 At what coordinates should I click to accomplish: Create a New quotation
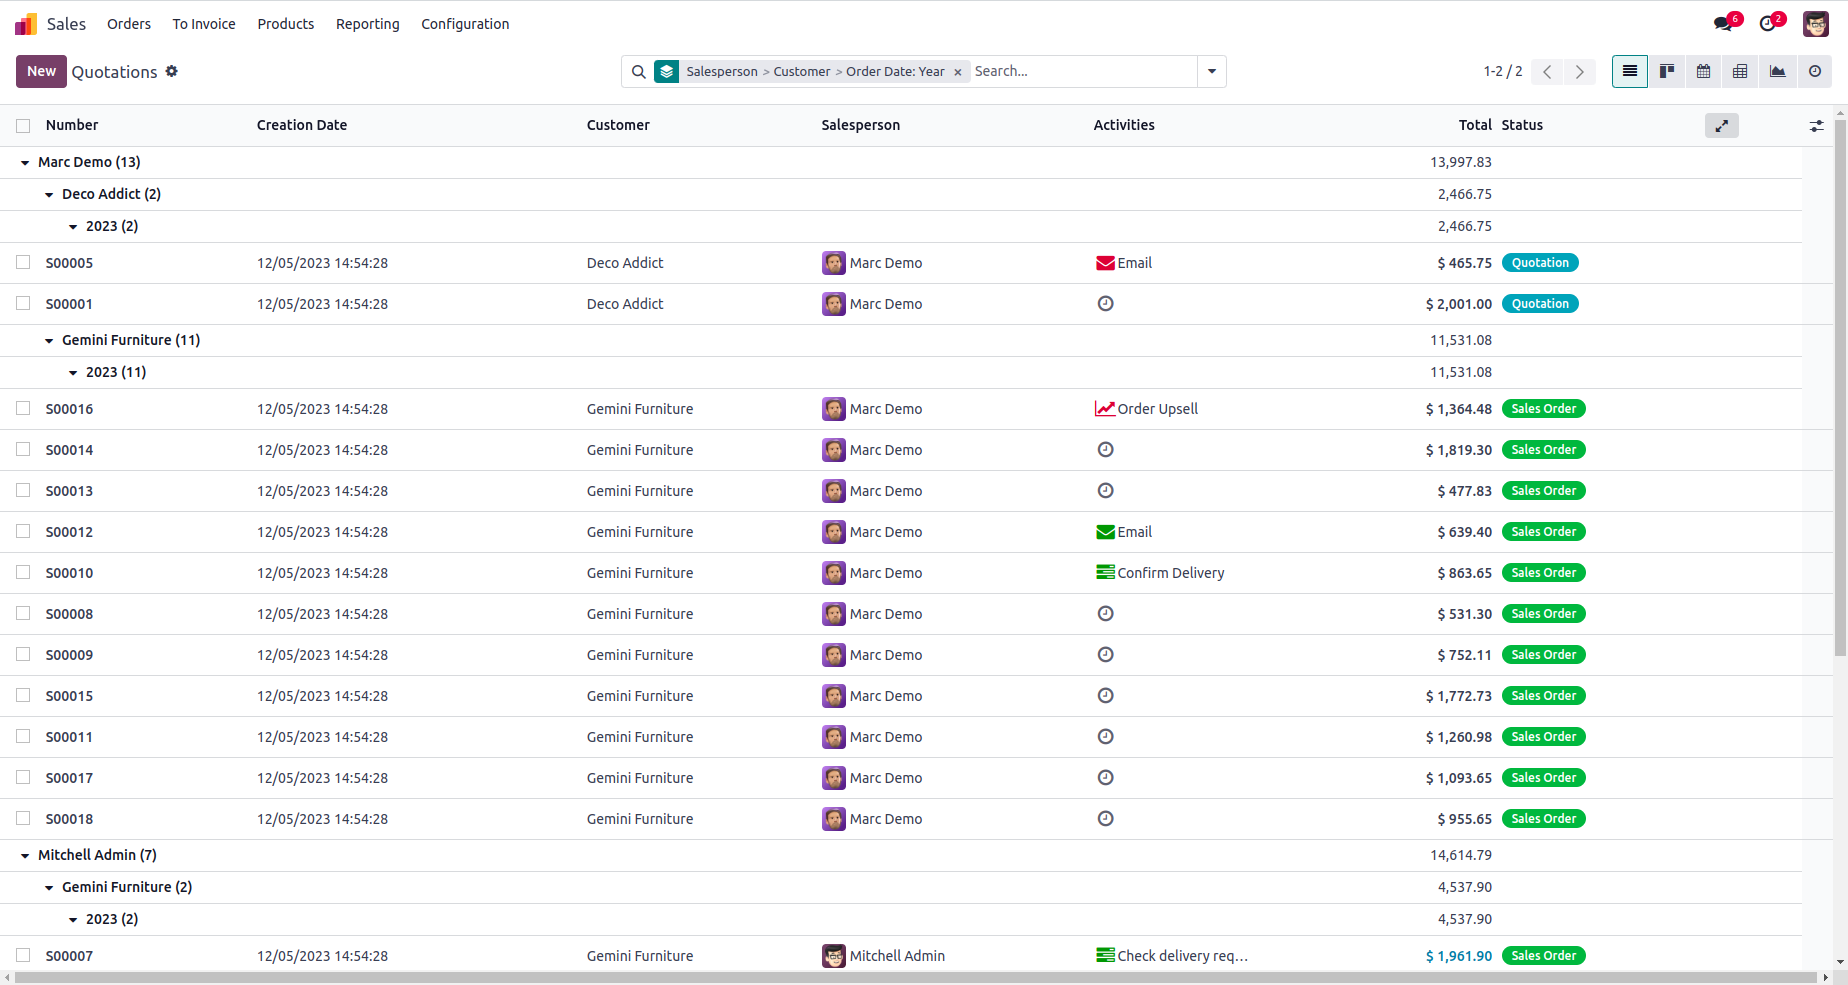[41, 71]
